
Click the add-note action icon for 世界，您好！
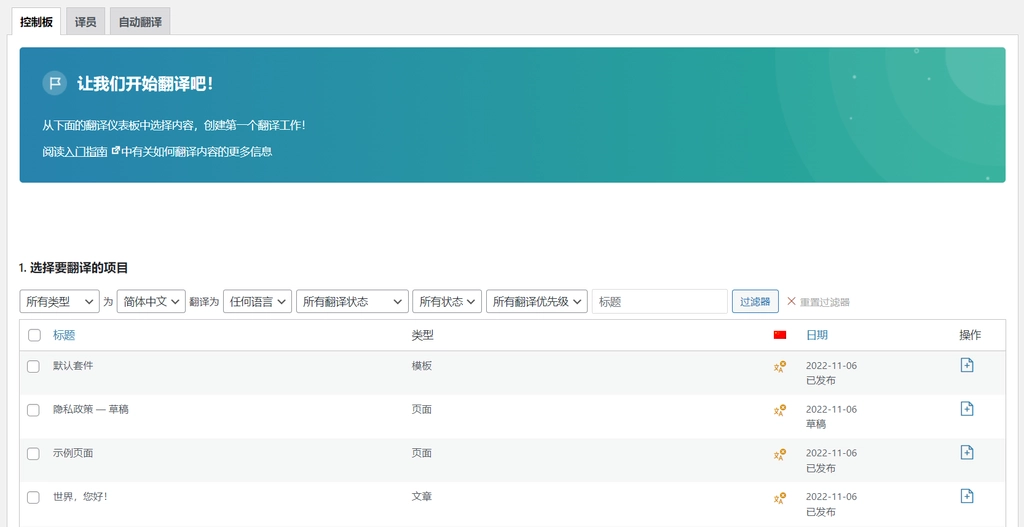tap(966, 496)
